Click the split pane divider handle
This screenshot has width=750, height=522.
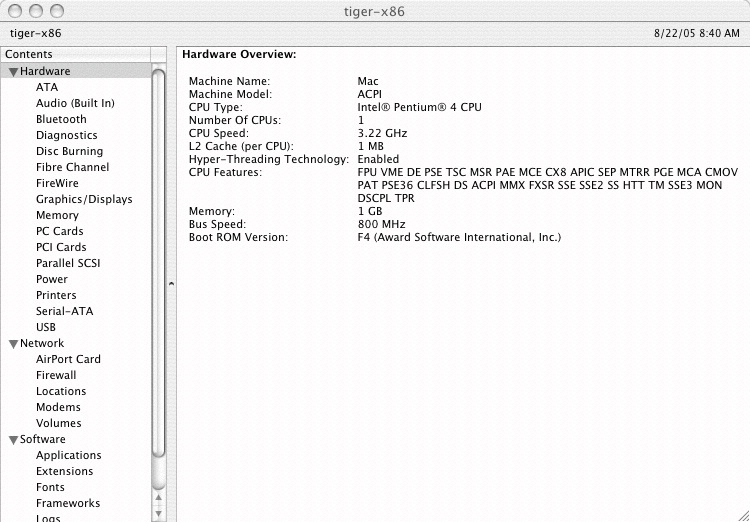(171, 285)
